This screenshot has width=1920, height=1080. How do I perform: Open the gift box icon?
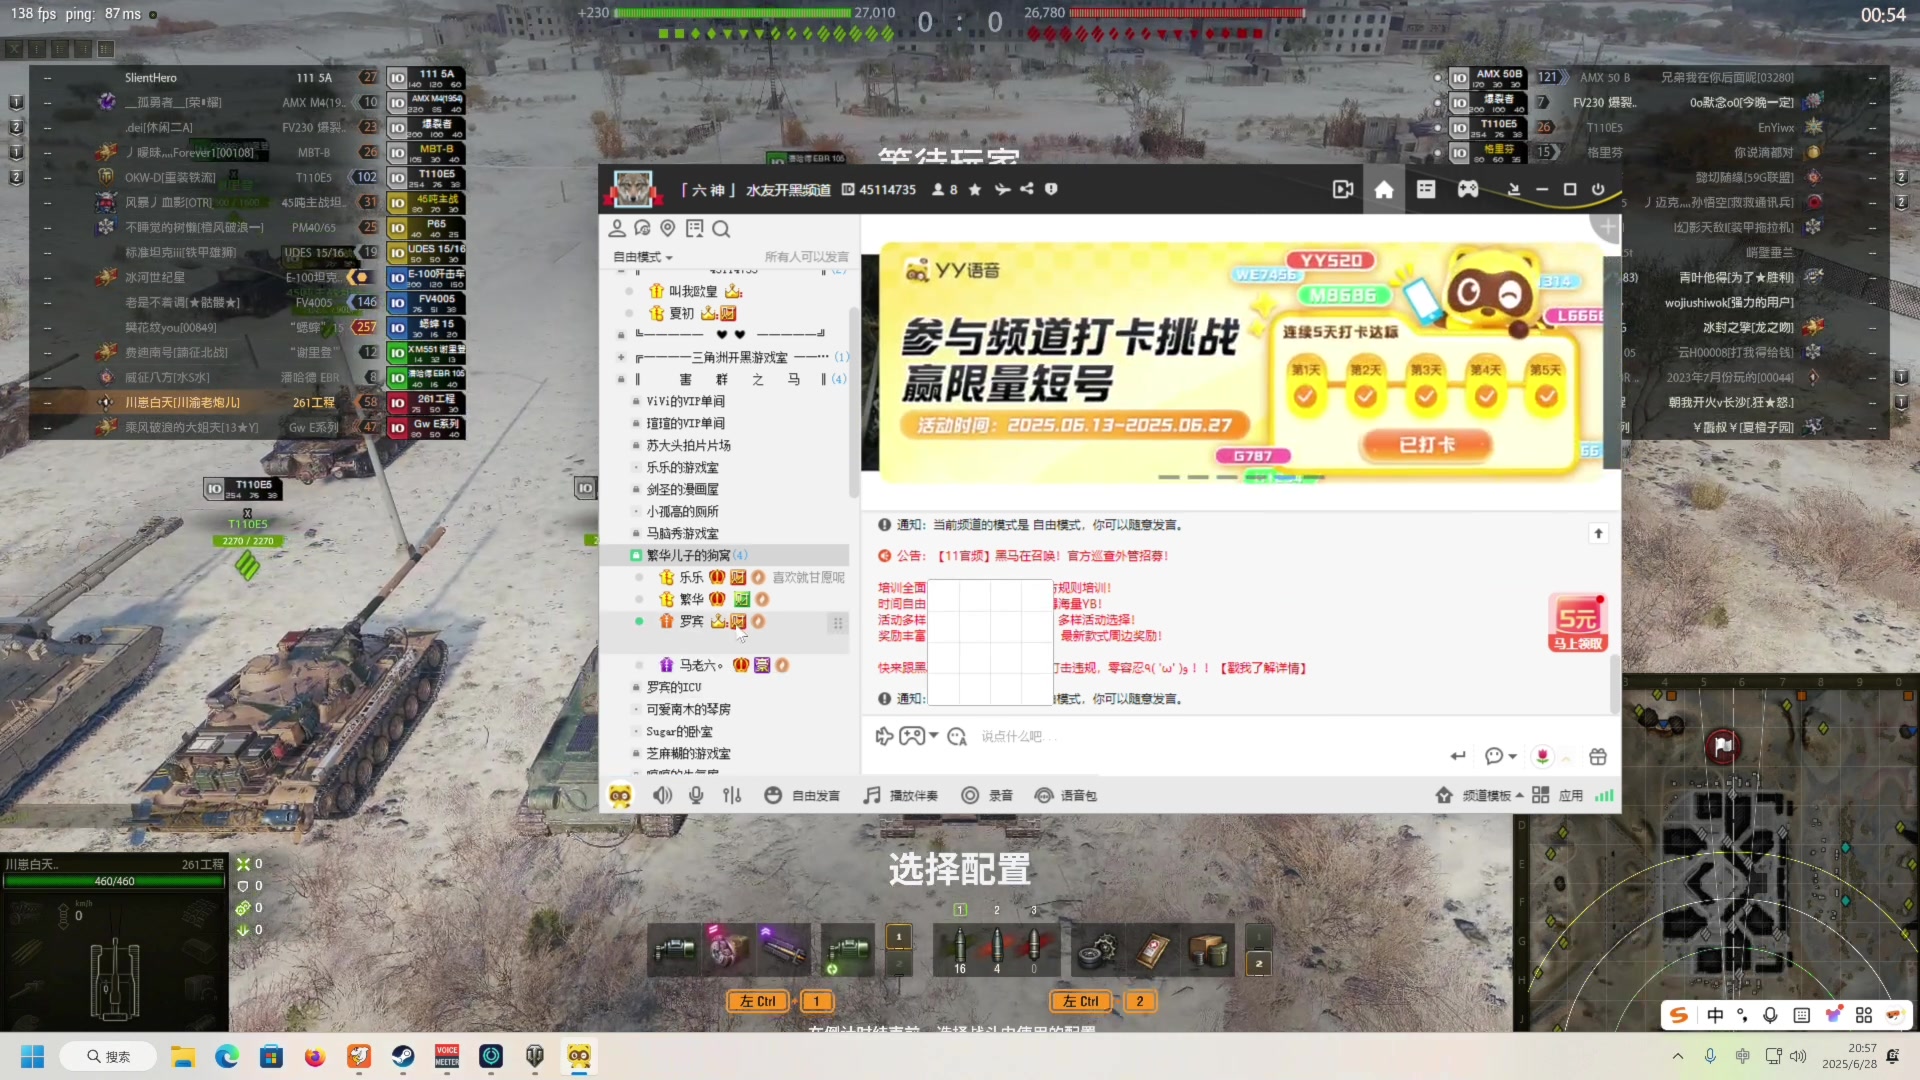(x=1598, y=757)
